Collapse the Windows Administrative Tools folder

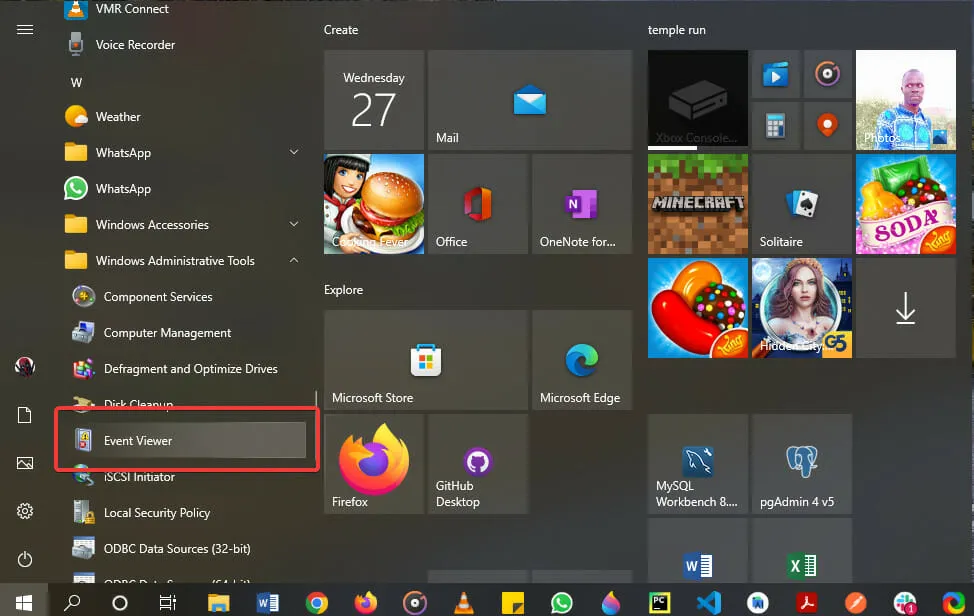tap(294, 261)
